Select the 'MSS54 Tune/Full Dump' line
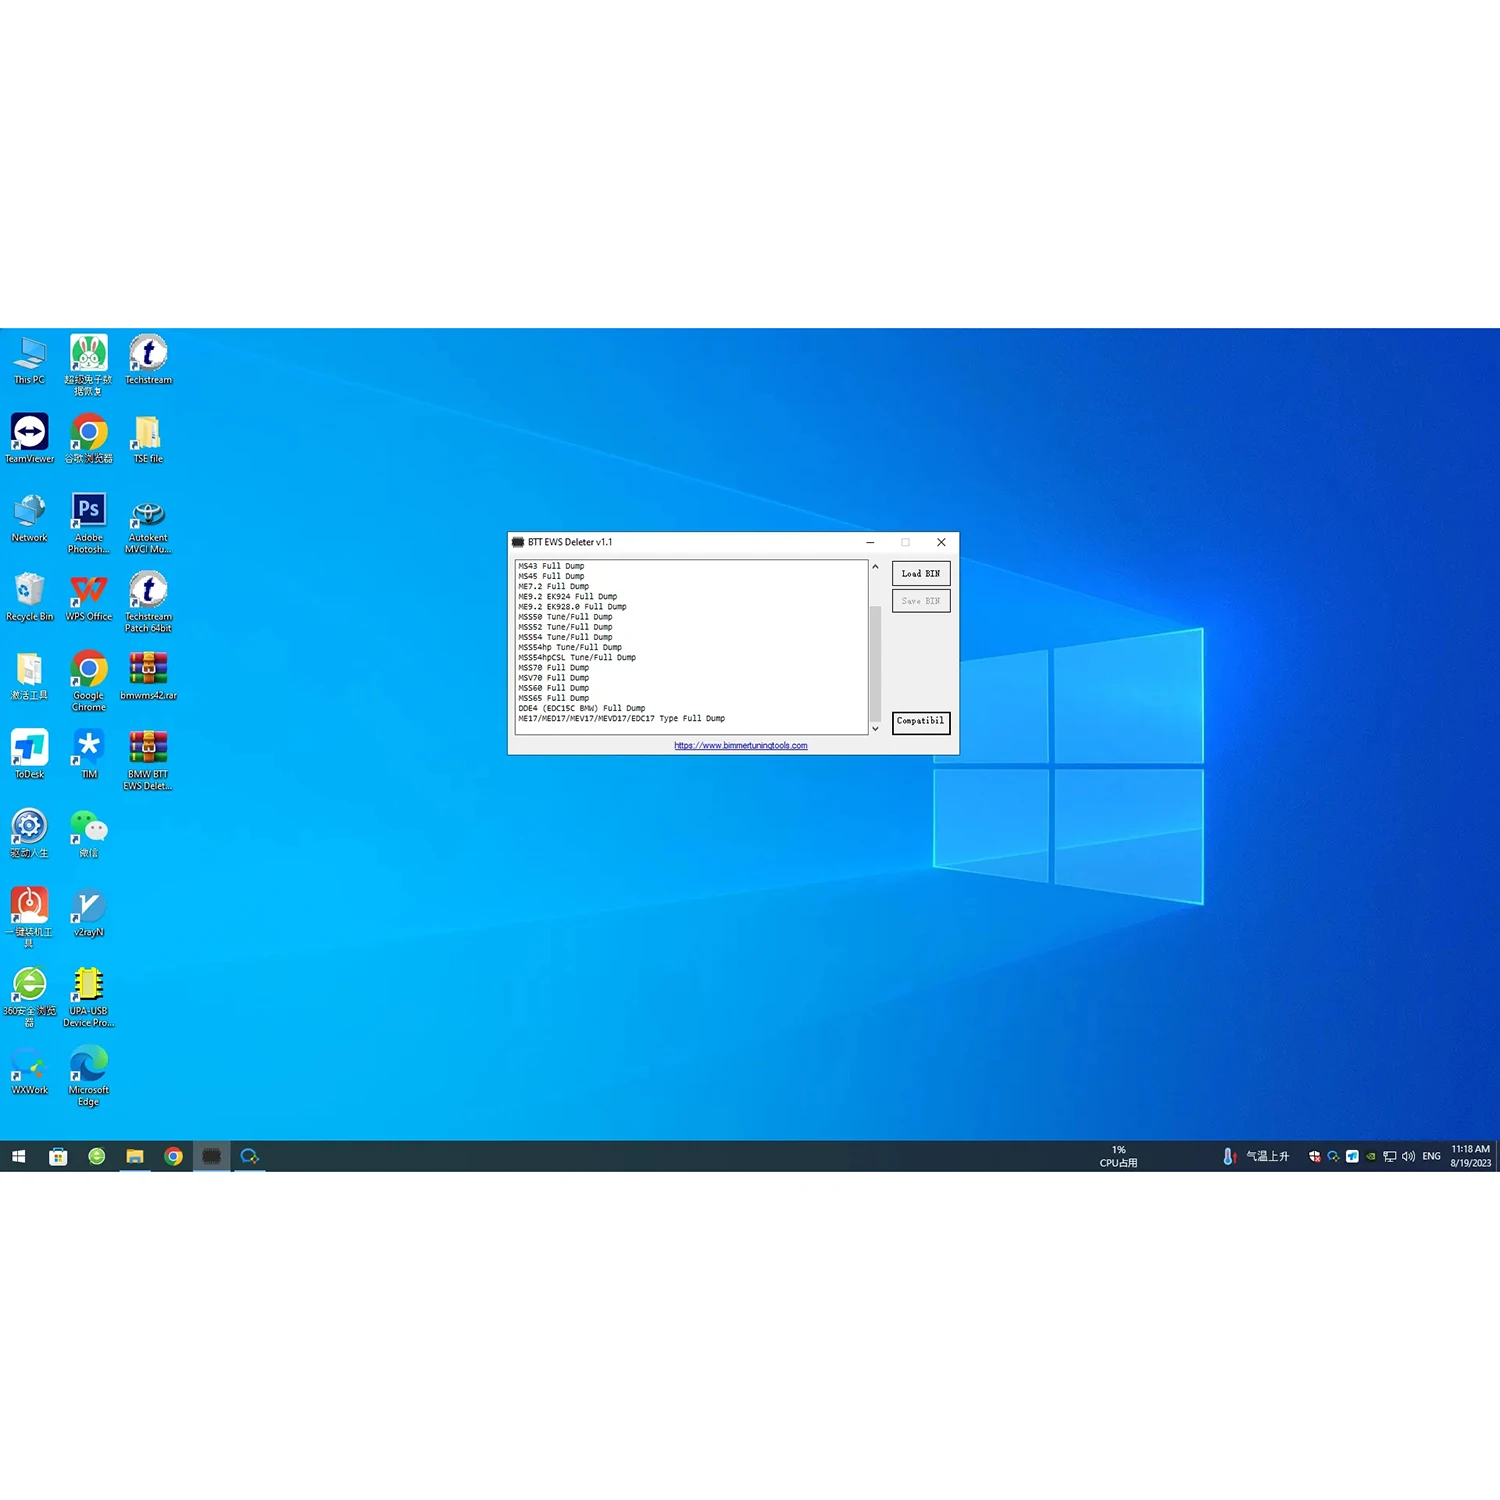This screenshot has width=1500, height=1500. click(565, 637)
